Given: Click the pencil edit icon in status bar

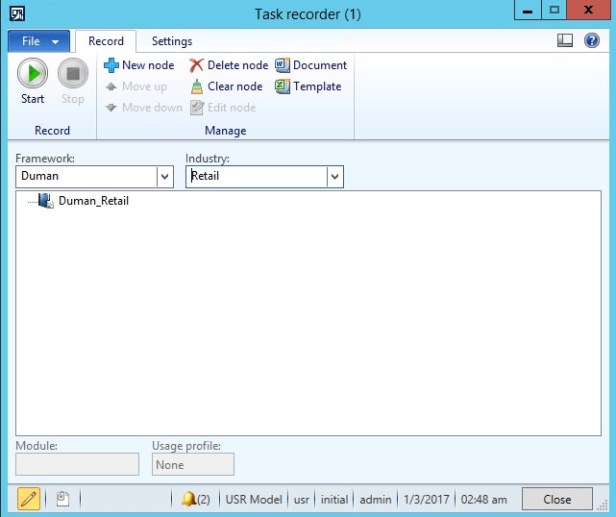Looking at the screenshot, I should coord(29,499).
